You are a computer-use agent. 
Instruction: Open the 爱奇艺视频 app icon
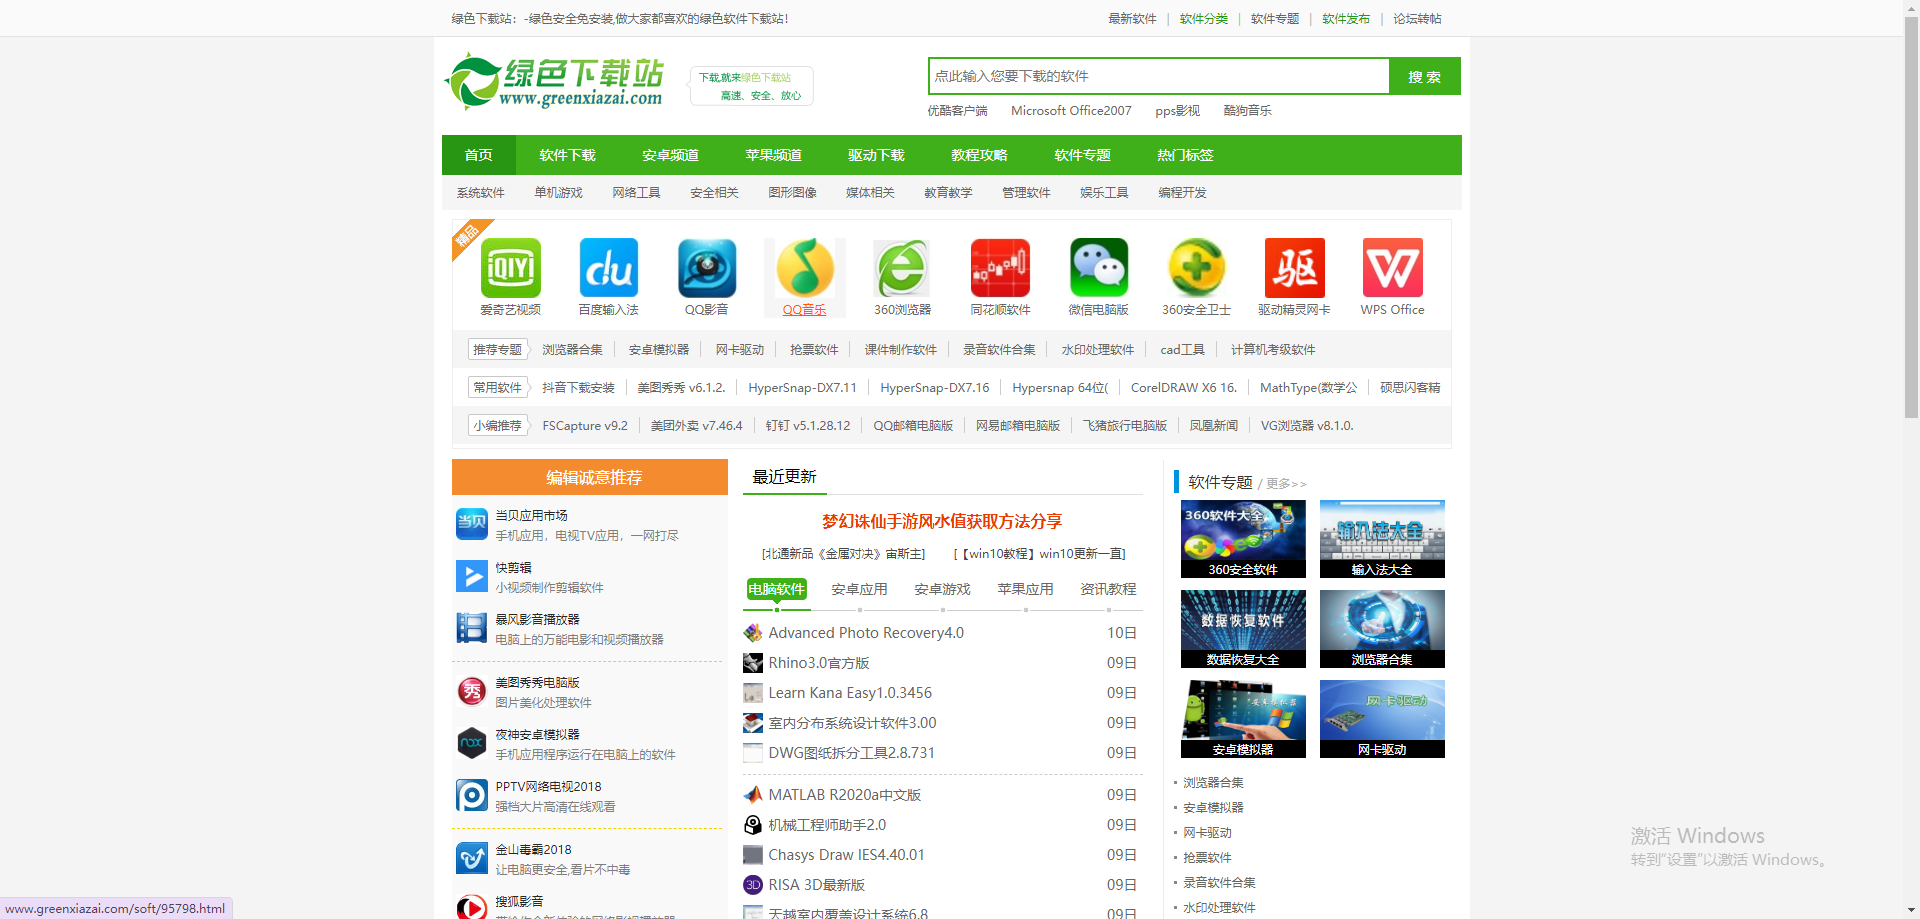click(511, 268)
